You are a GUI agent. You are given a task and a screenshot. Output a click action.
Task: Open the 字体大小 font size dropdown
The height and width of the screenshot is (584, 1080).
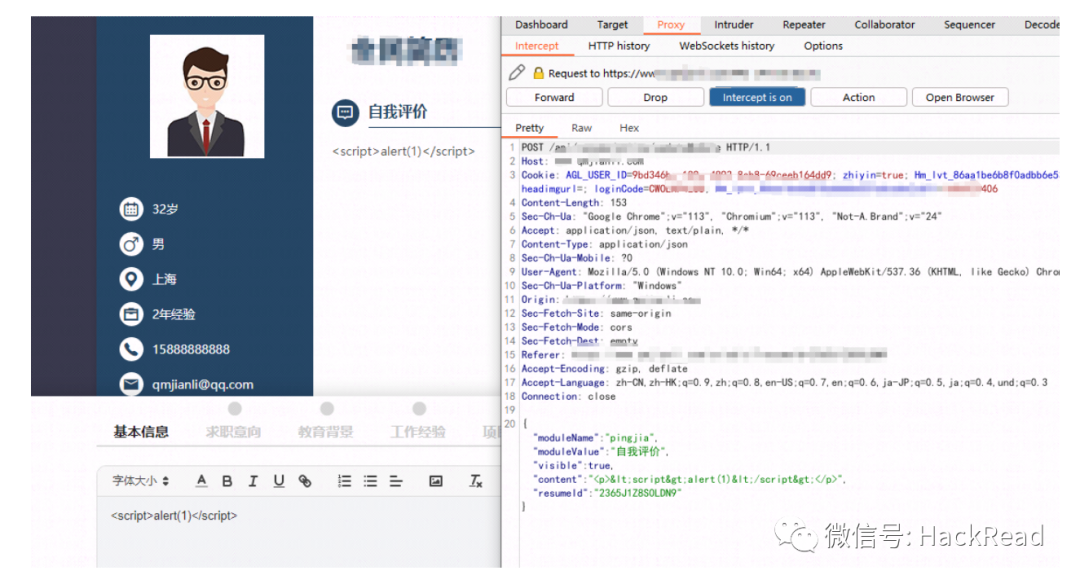(141, 481)
